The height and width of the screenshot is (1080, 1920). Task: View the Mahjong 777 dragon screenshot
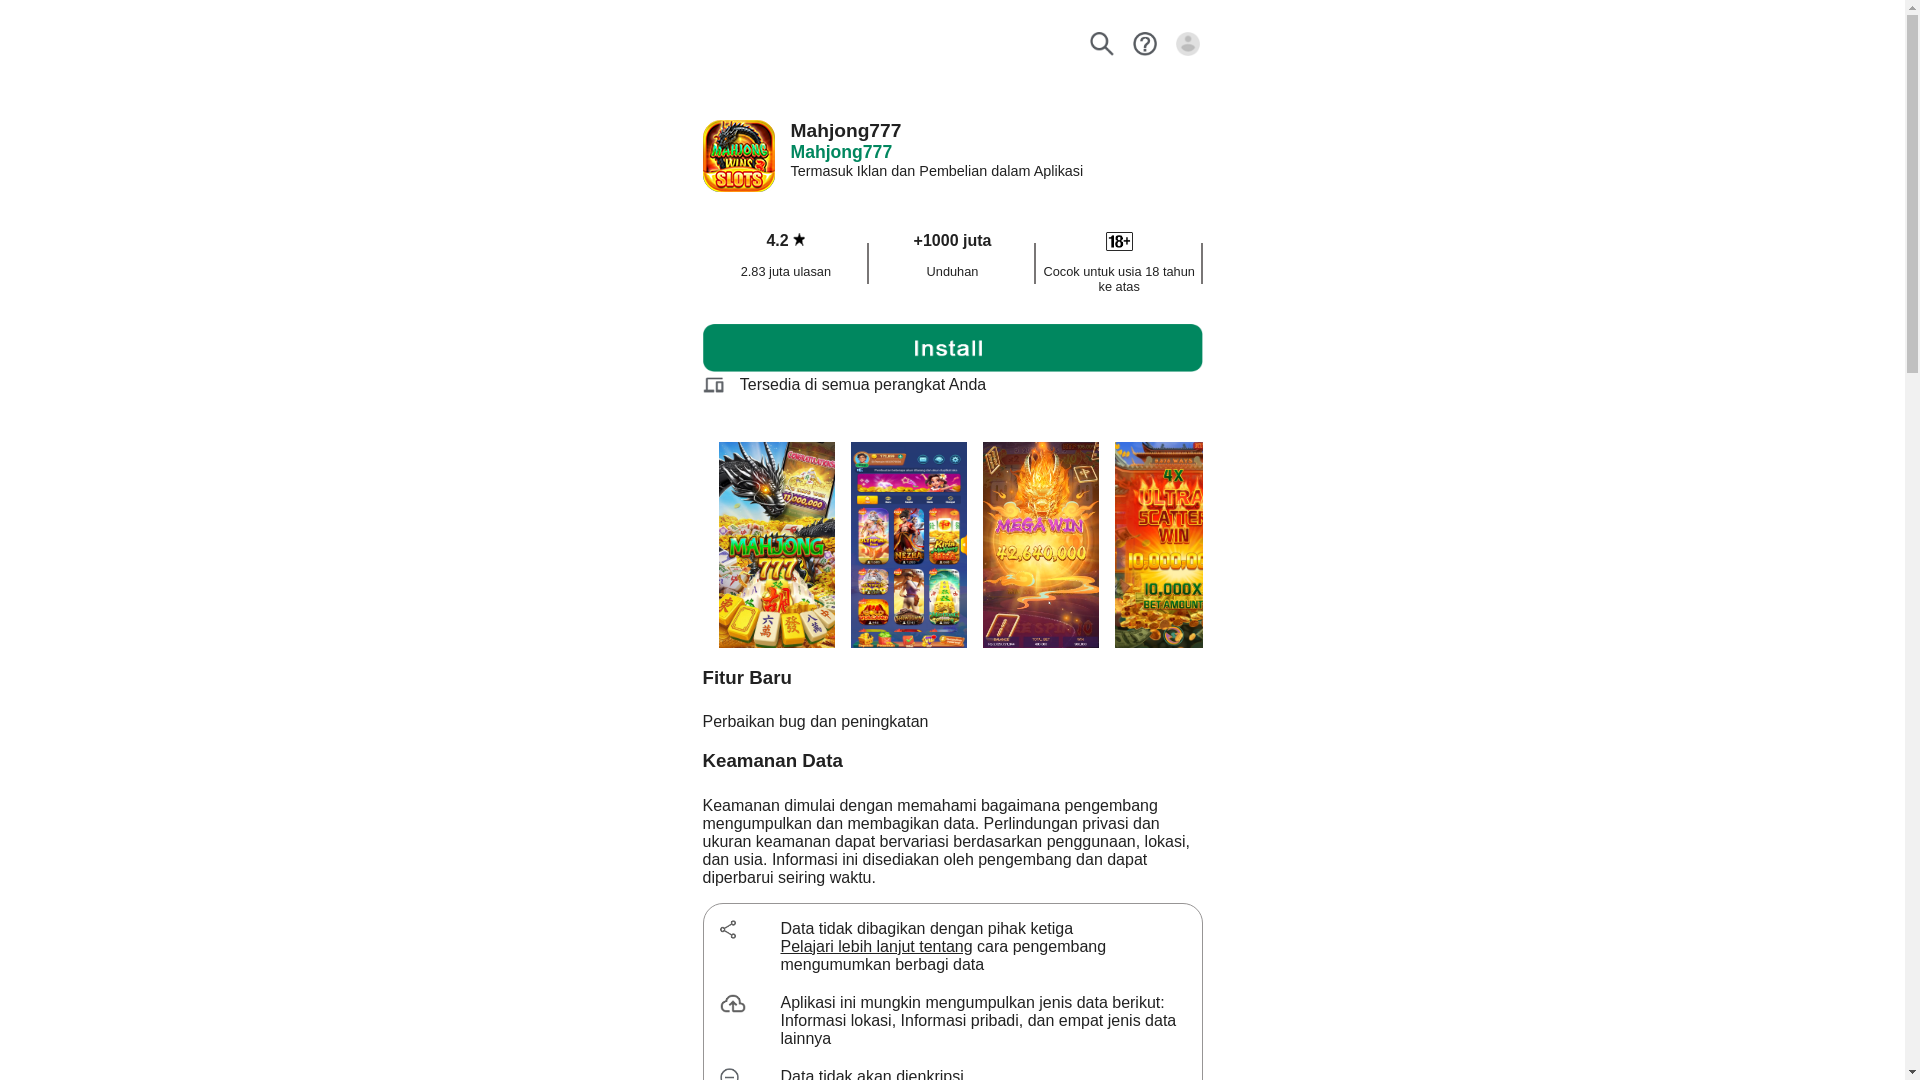777,545
